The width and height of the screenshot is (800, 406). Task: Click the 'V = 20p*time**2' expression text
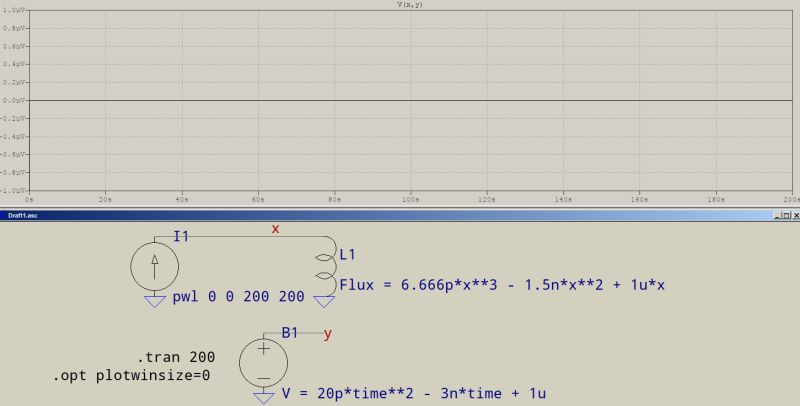[x=414, y=394]
